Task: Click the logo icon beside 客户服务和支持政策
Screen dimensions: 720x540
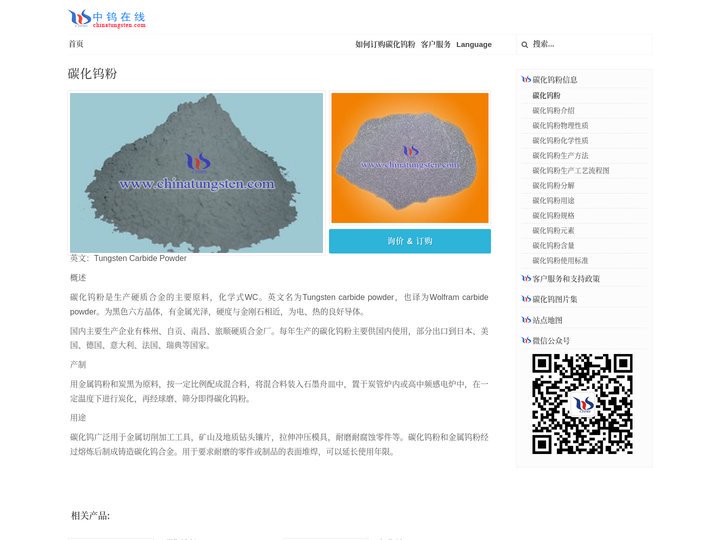Action: point(526,278)
